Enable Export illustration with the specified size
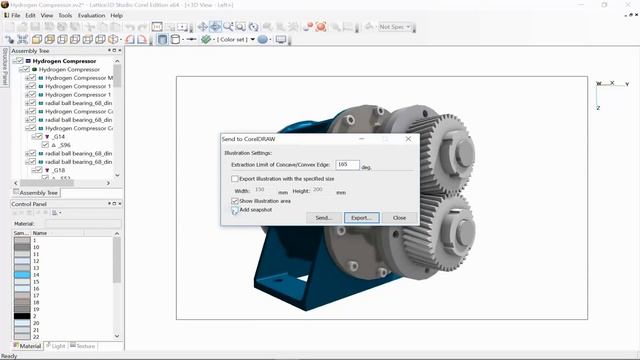Viewport: 640px width, 360px height. pyautogui.click(x=235, y=179)
